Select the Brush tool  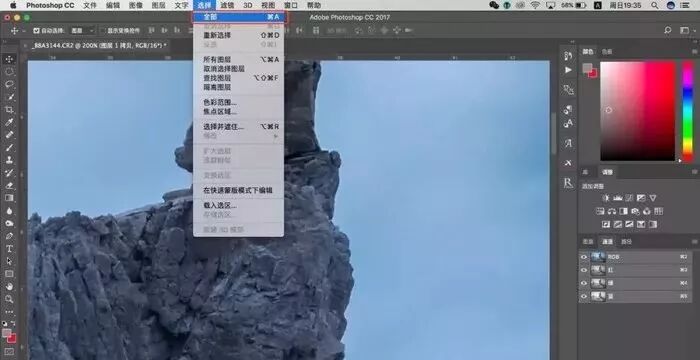tap(9, 147)
